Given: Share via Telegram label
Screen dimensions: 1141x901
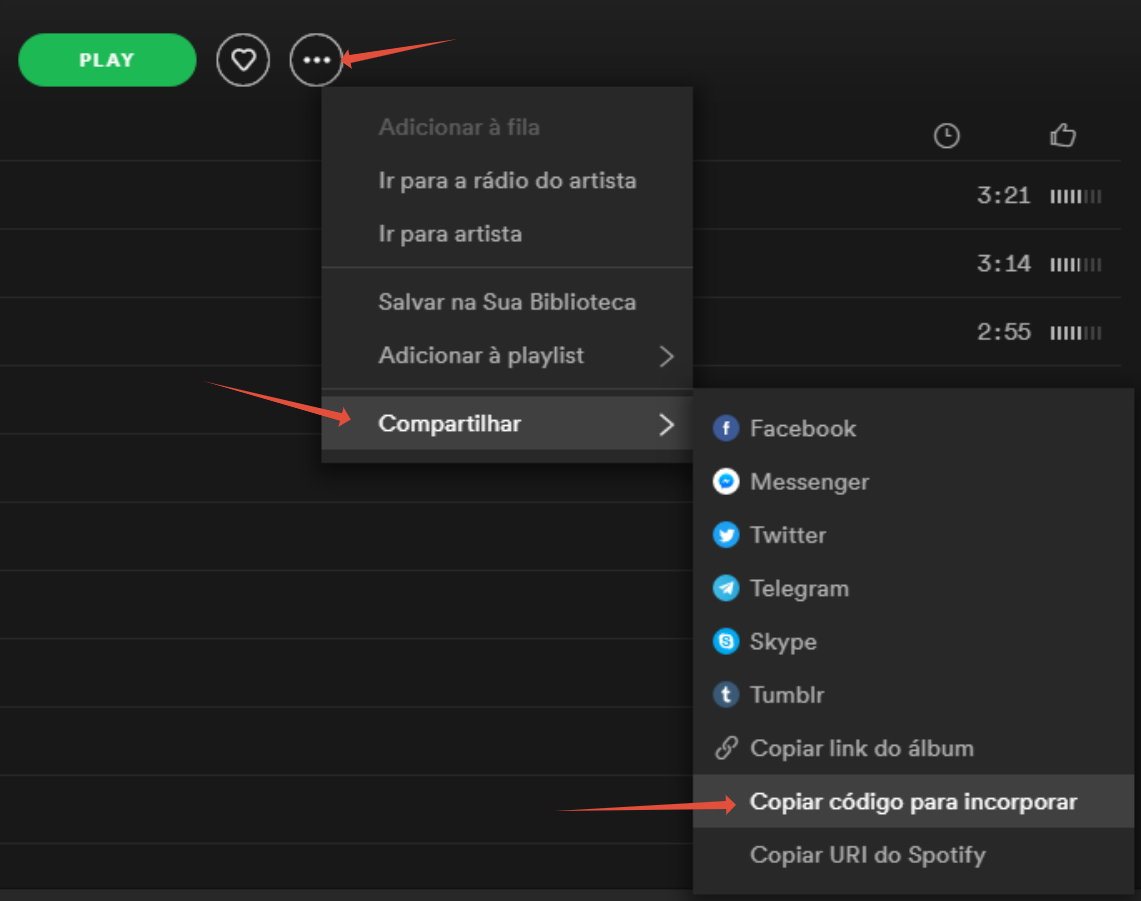Looking at the screenshot, I should pos(800,588).
